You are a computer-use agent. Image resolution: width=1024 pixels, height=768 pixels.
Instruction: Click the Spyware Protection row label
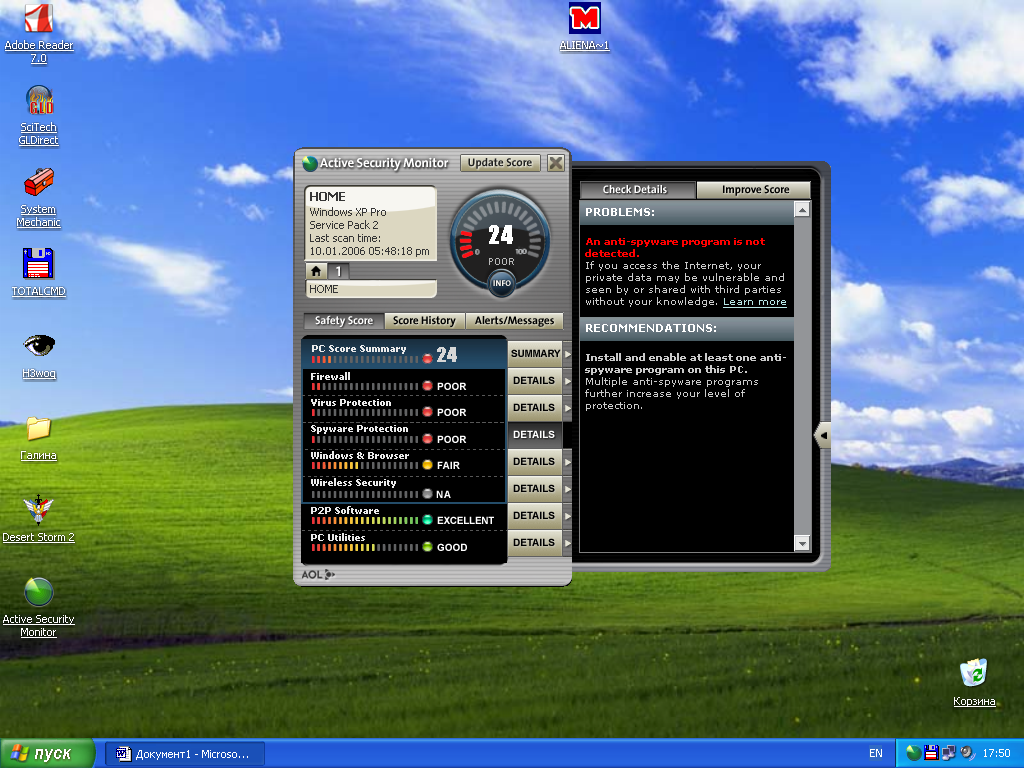pos(359,429)
